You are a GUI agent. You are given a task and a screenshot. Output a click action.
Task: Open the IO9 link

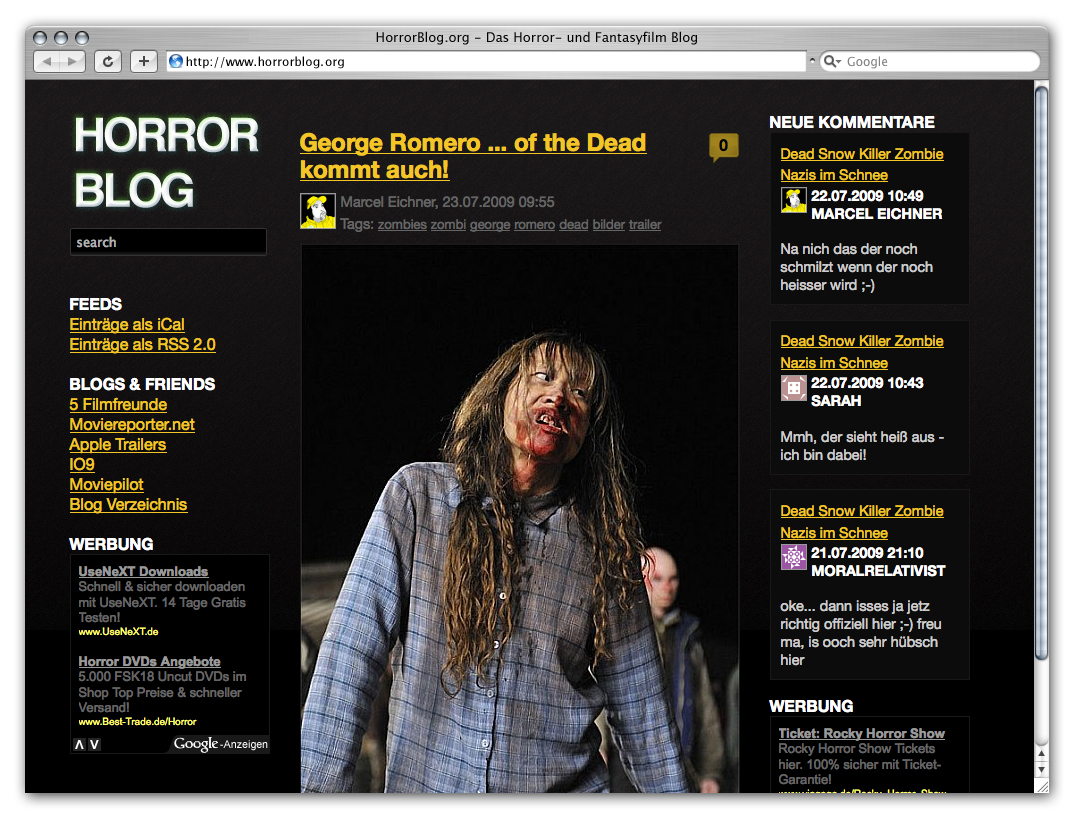82,464
